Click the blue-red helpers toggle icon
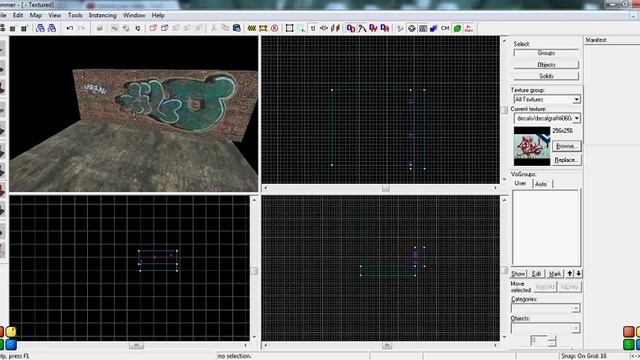Image resolution: width=640 pixels, height=360 pixels. click(351, 28)
